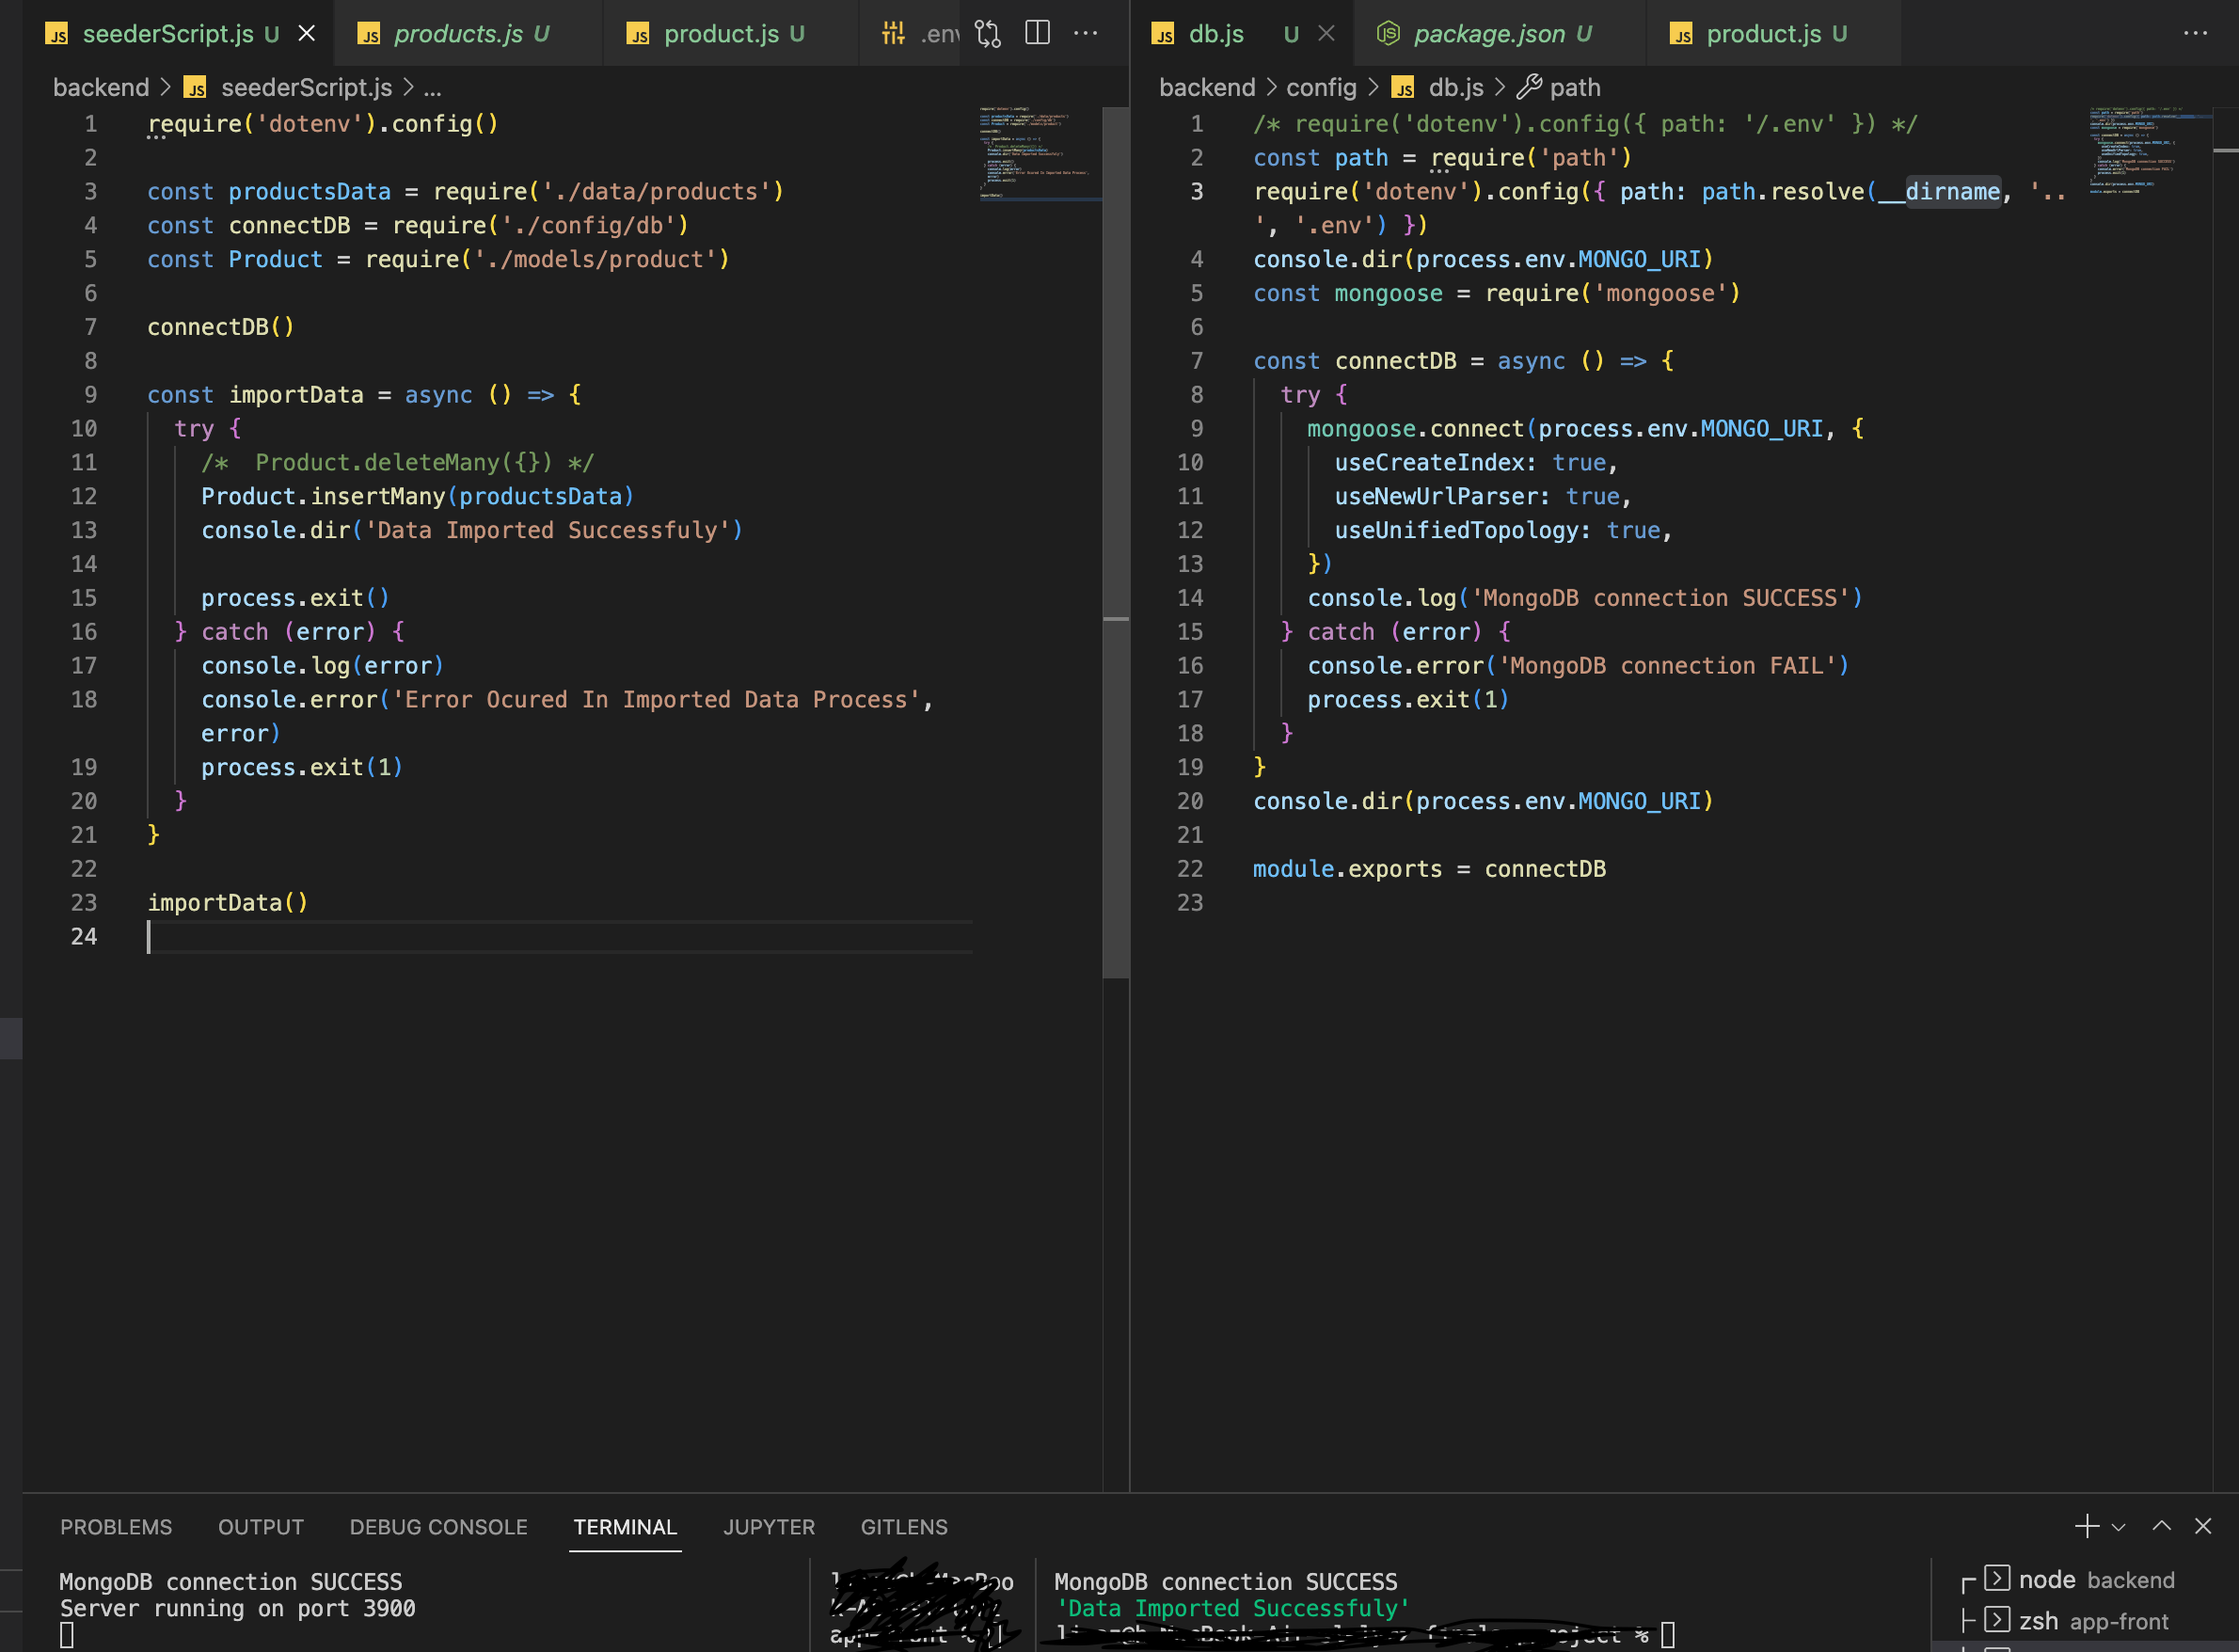The width and height of the screenshot is (2239, 1652).
Task: Split the left editor with split icon
Action: (1038, 34)
